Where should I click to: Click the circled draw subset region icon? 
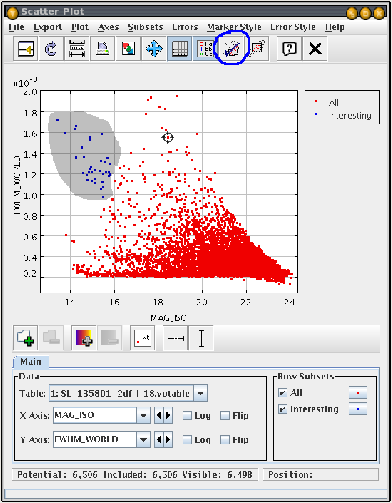pos(232,49)
